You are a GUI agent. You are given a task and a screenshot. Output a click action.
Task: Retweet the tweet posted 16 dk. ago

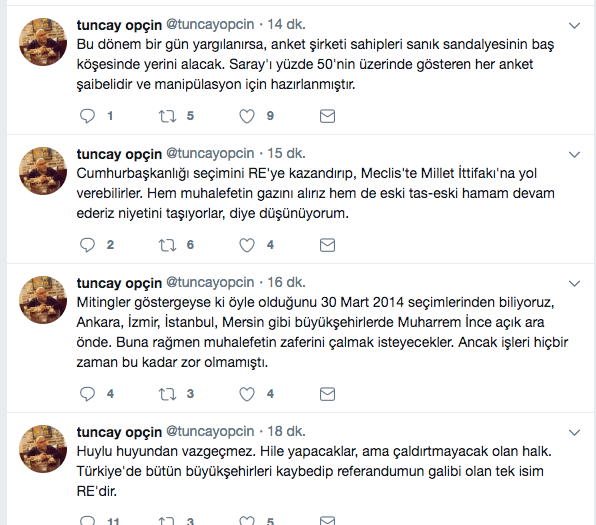pyautogui.click(x=167, y=394)
